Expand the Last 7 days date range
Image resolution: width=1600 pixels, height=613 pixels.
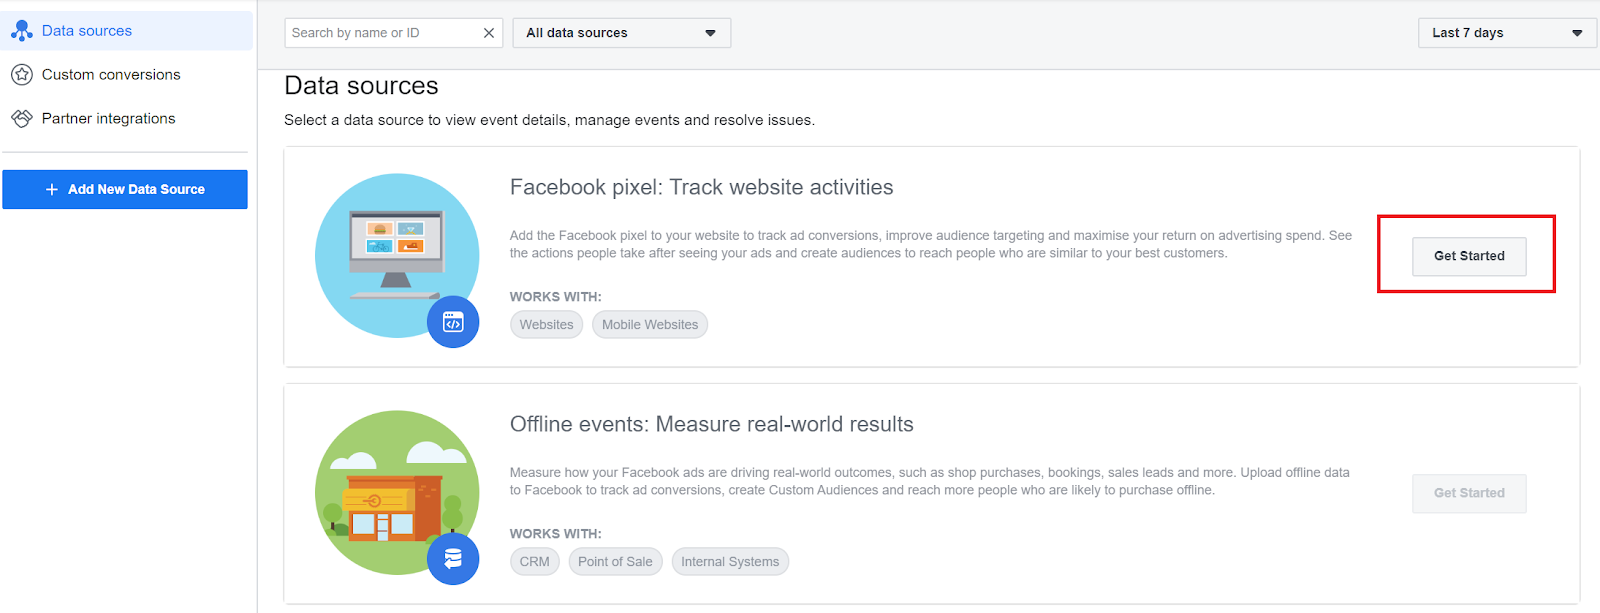[x=1506, y=33]
